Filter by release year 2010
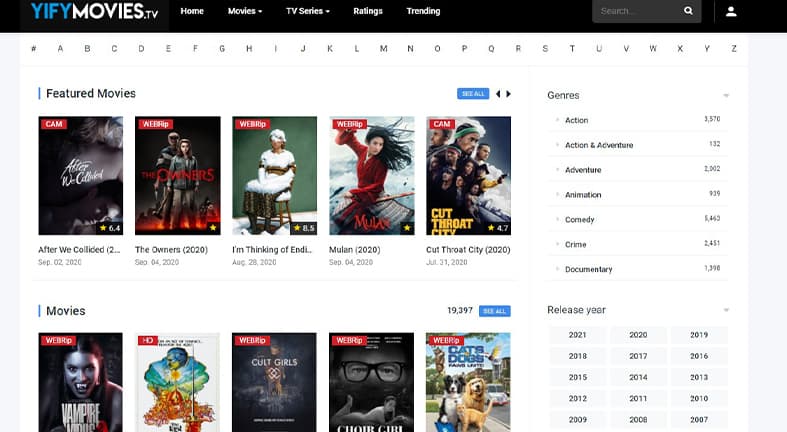This screenshot has height=432, width=787. (x=699, y=398)
